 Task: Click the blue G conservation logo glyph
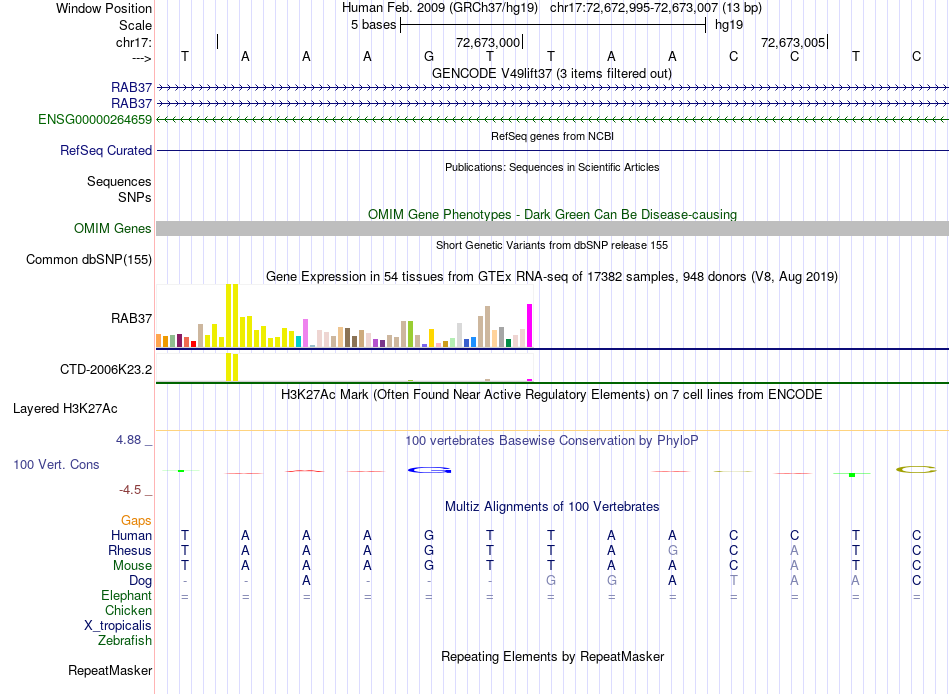[430, 470]
